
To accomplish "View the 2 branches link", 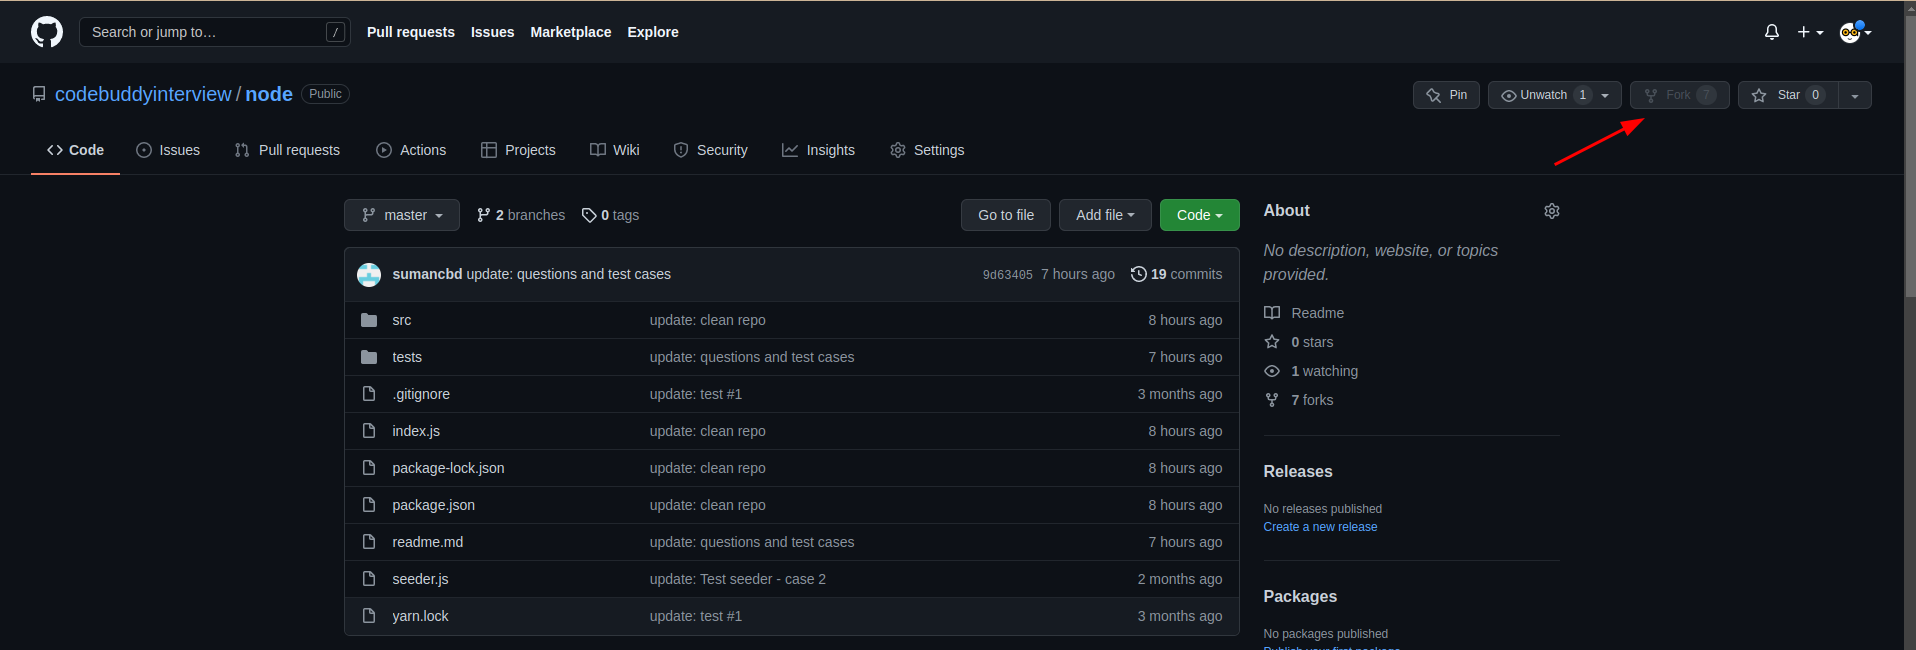I will coord(521,215).
